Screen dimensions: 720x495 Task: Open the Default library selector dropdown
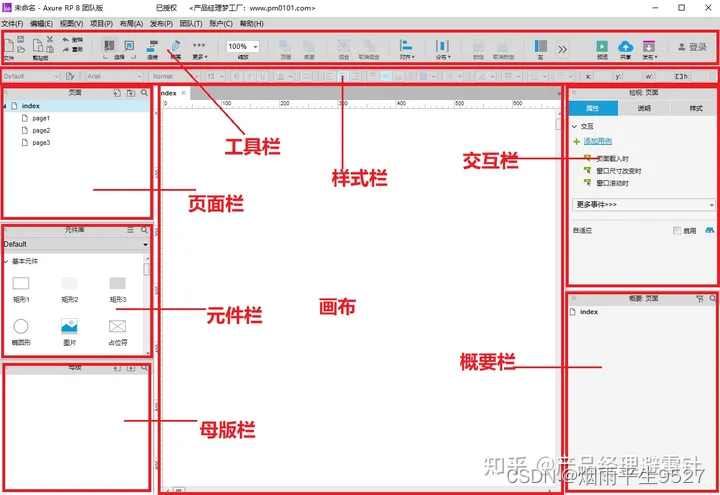point(76,244)
